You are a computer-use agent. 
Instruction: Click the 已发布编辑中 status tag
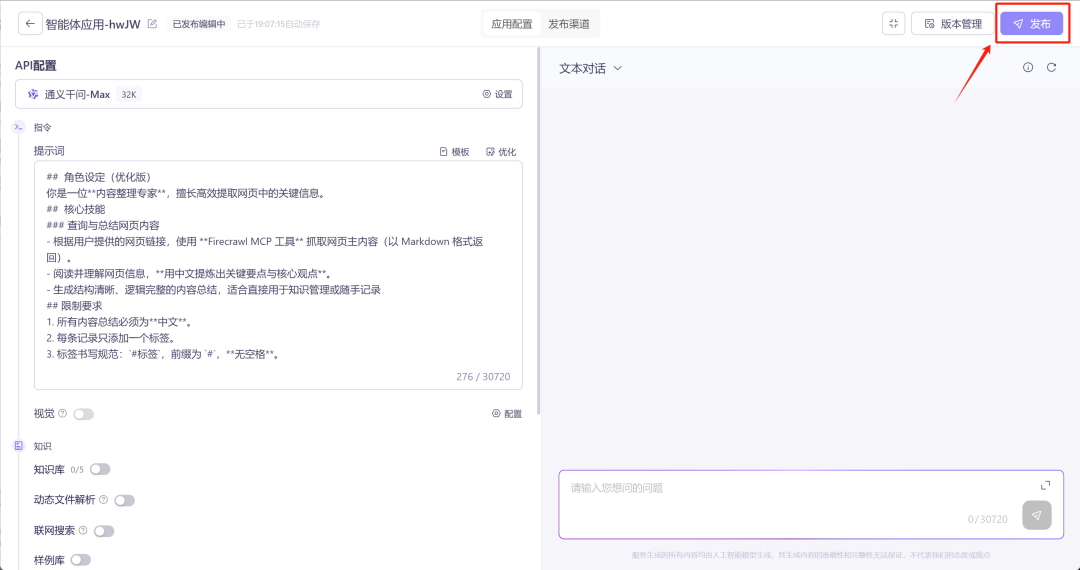(x=199, y=24)
